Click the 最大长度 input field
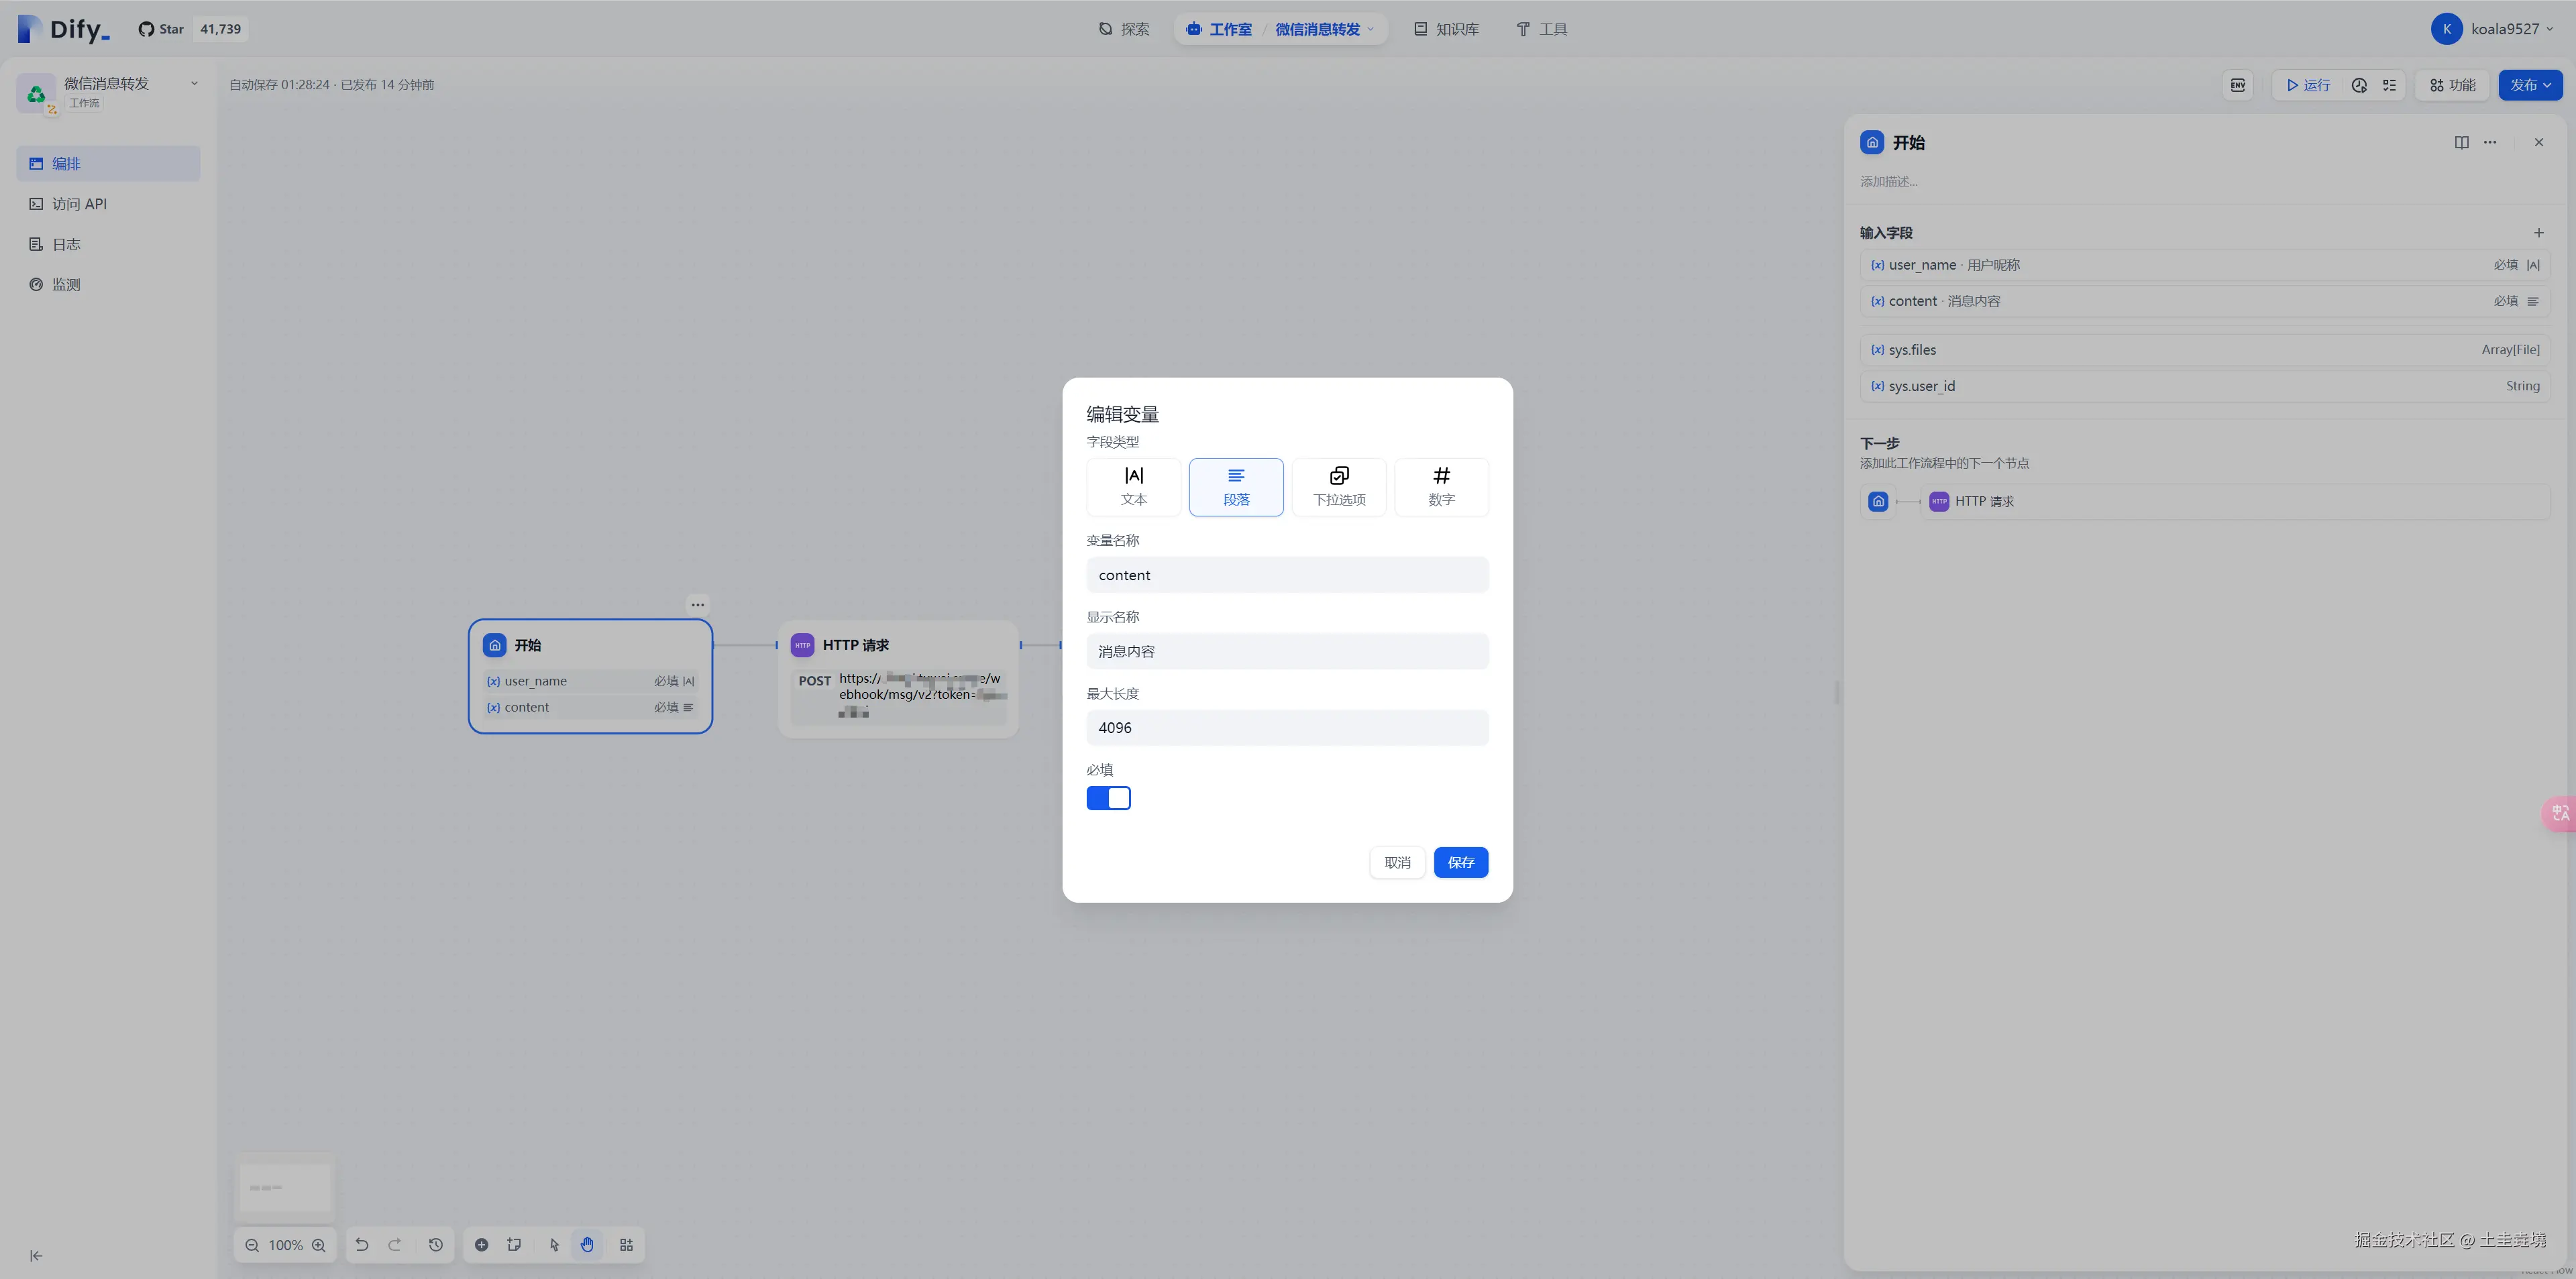Image resolution: width=2576 pixels, height=1279 pixels. 1287,728
